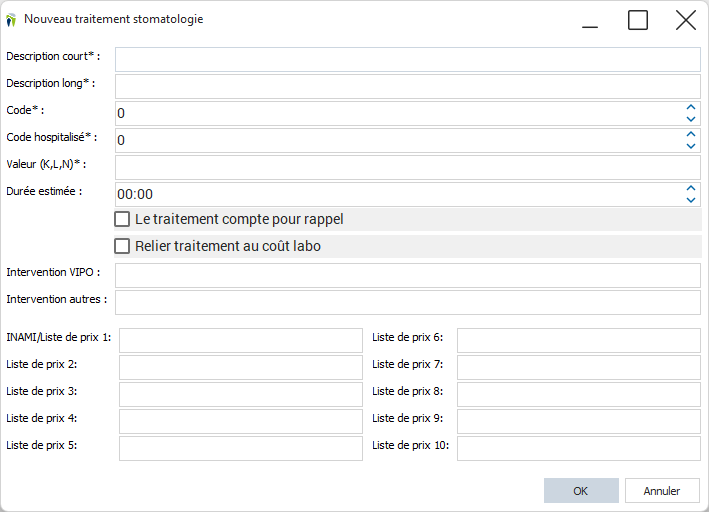Select the Liste de prix 5 field
Viewport: 709px width, 512px height.
pos(241,449)
